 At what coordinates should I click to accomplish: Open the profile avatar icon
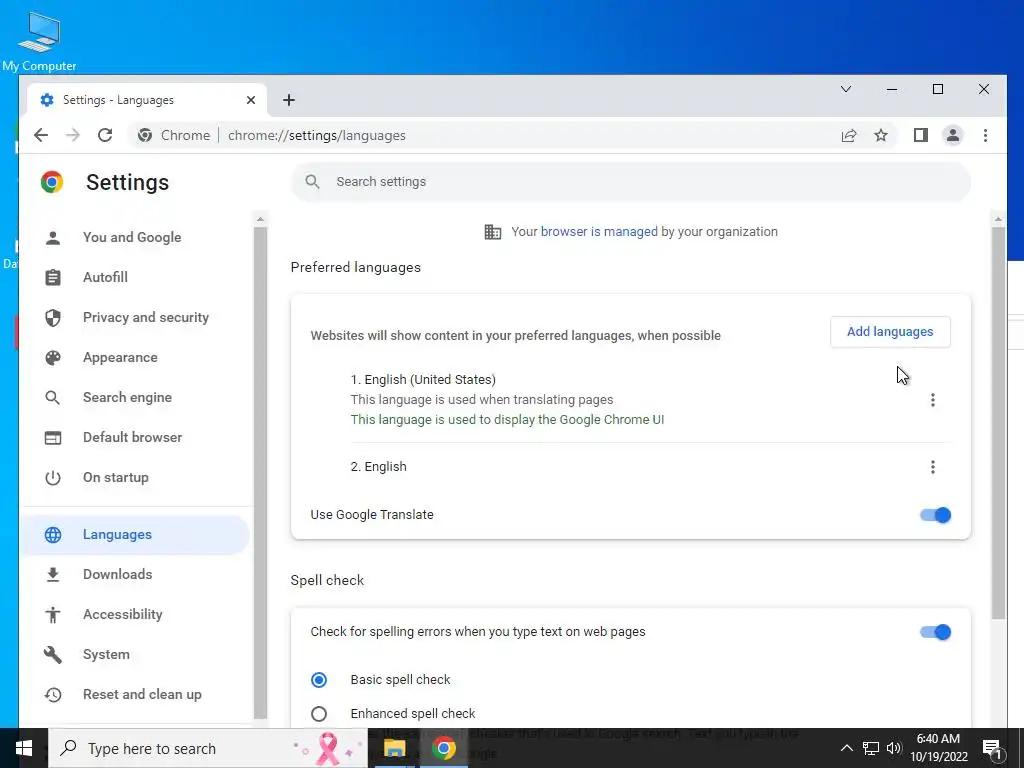[x=953, y=135]
